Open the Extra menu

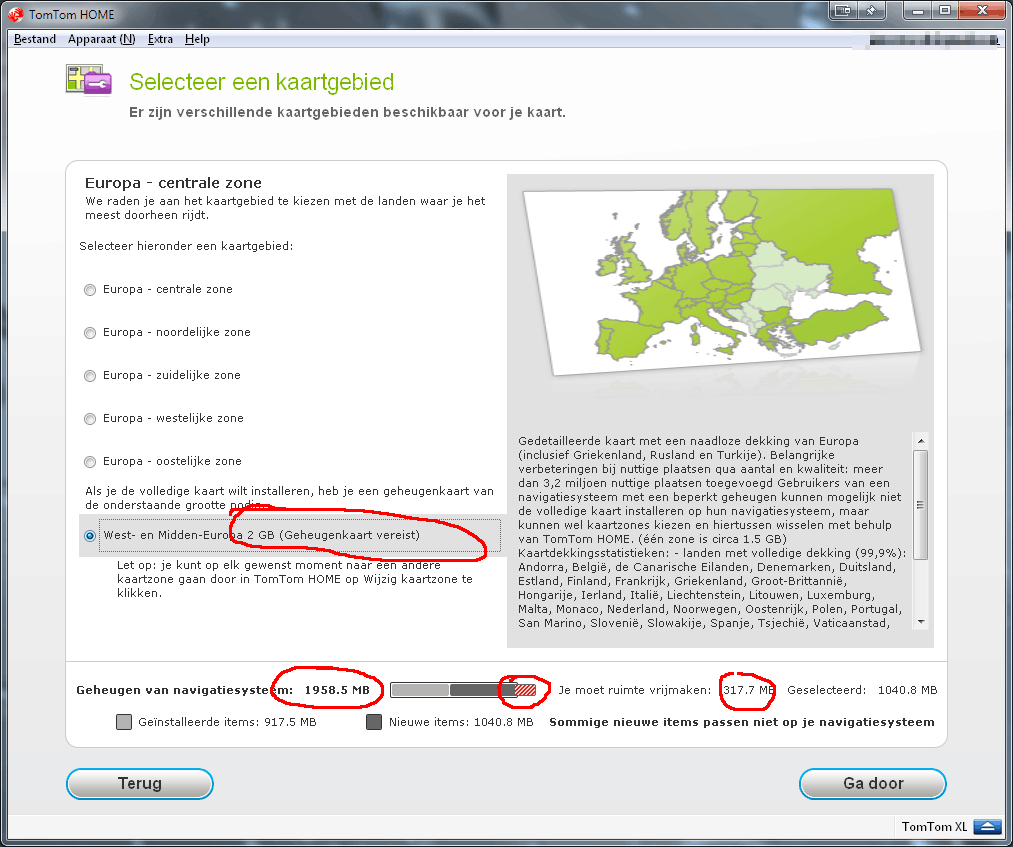coord(160,39)
